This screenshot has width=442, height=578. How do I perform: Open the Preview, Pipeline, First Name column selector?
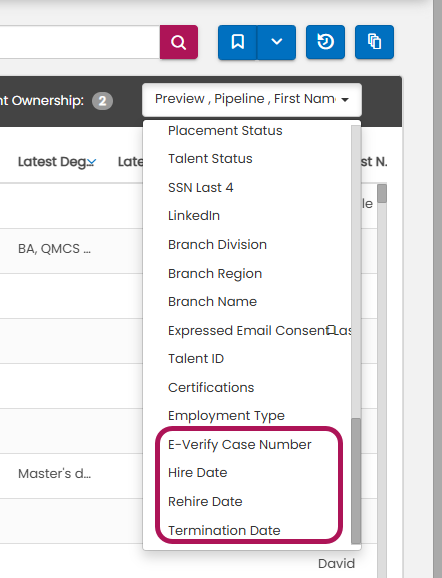pyautogui.click(x=252, y=100)
